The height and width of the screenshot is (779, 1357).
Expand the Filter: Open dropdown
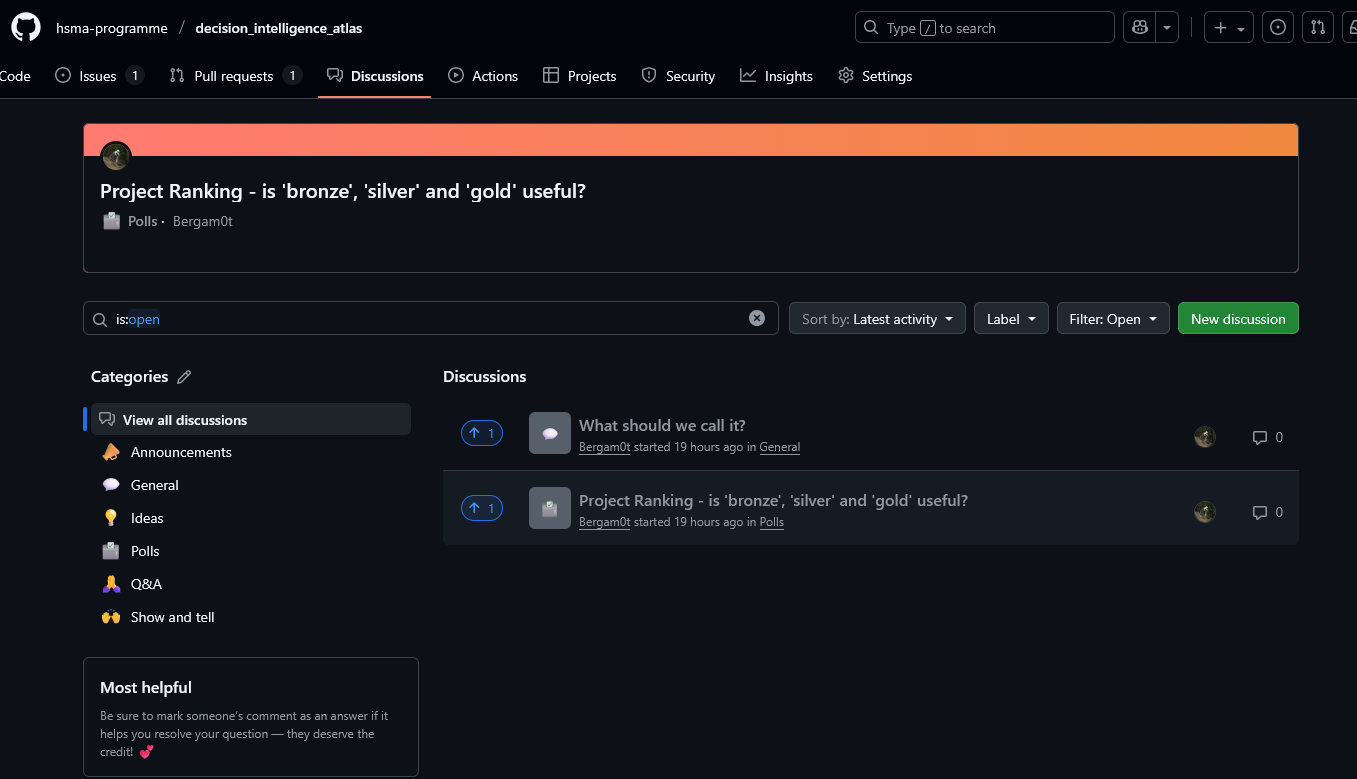pyautogui.click(x=1112, y=319)
